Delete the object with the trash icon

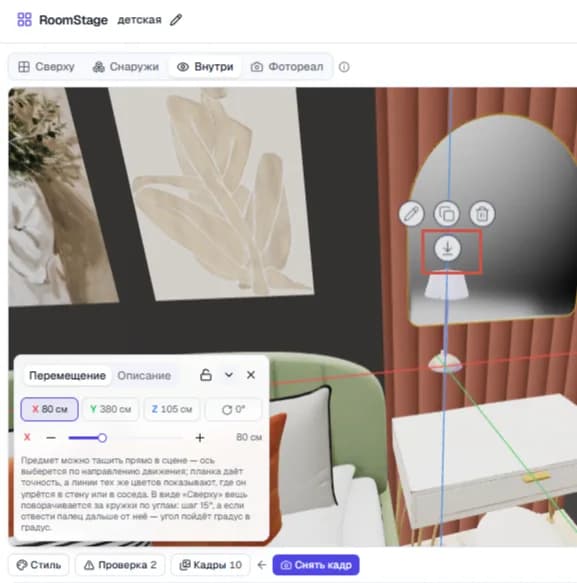[482, 214]
